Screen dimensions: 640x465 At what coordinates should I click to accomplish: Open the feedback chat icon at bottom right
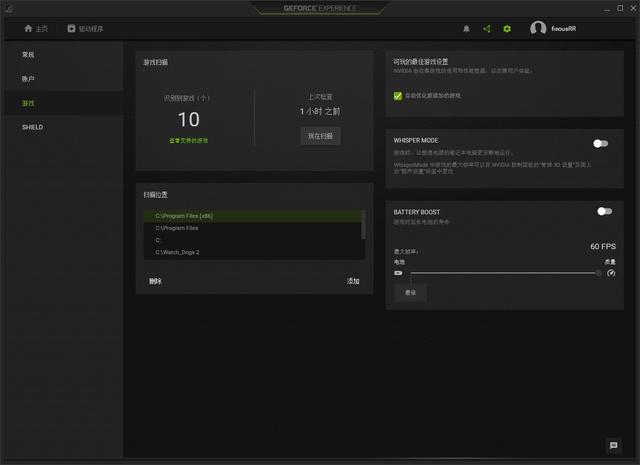[x=613, y=445]
